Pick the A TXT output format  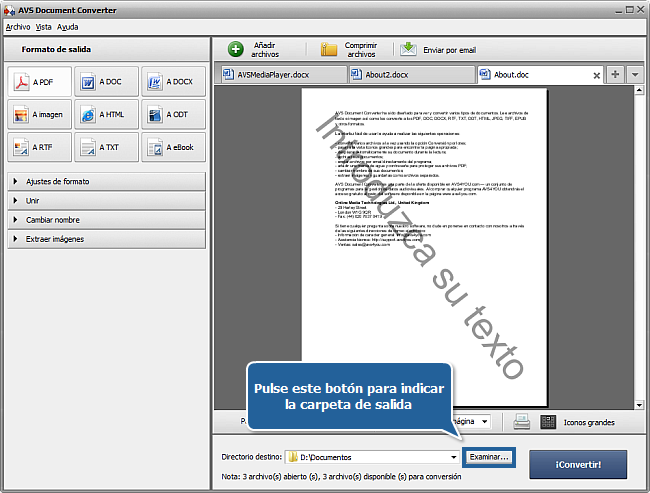pos(107,147)
